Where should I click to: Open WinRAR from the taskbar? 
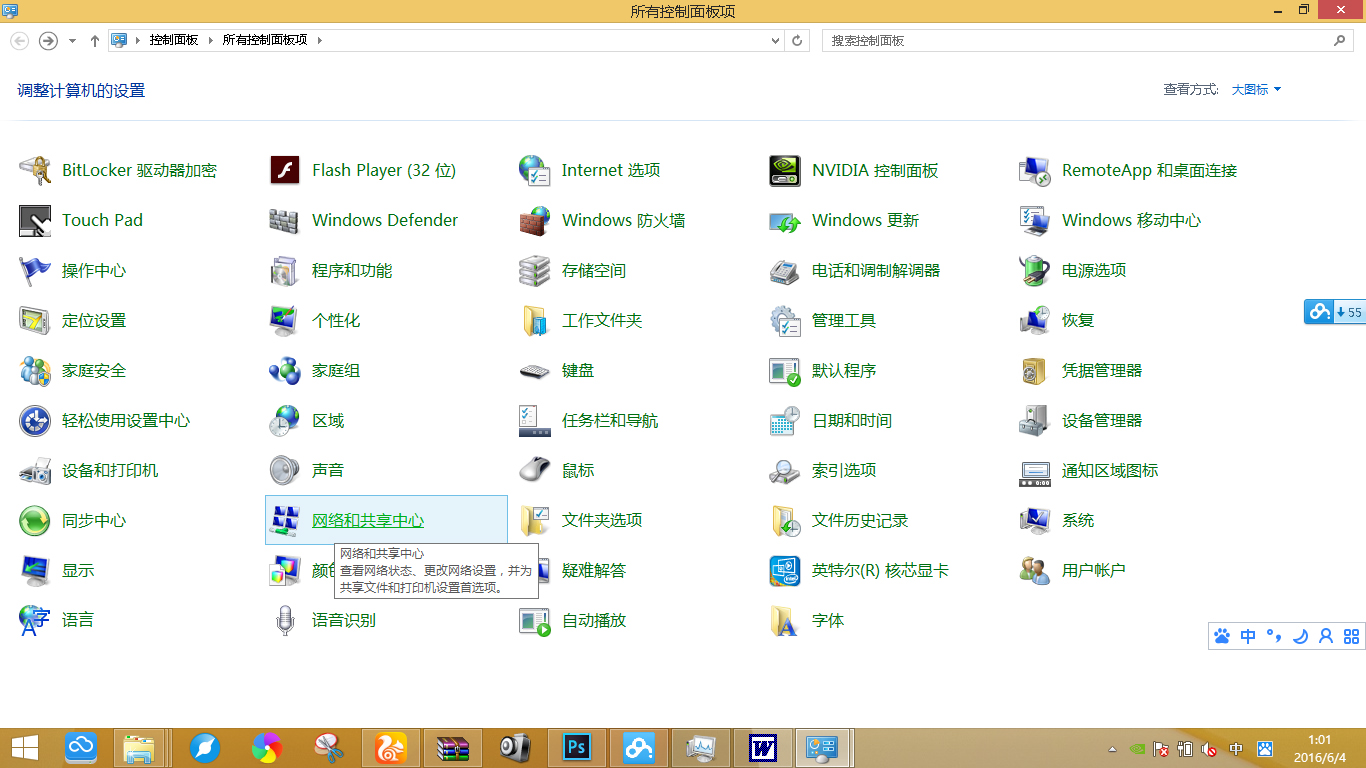coord(453,747)
